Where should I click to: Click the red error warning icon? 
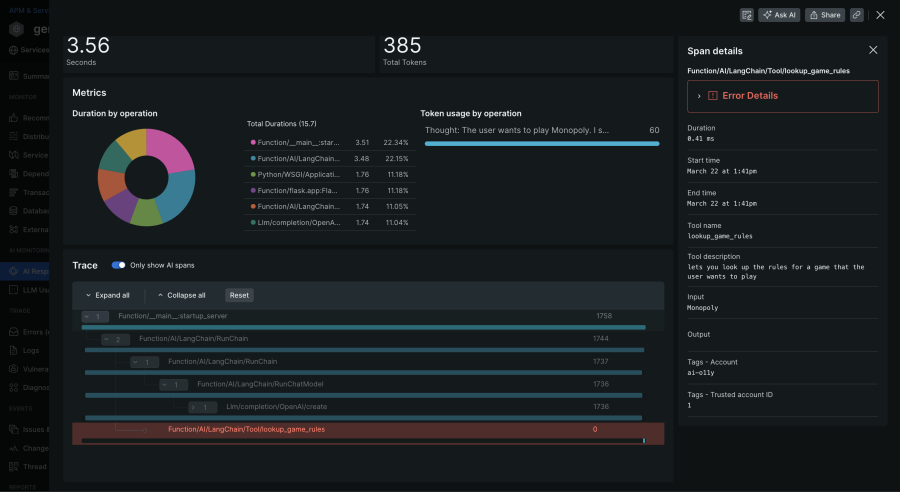tap(712, 96)
